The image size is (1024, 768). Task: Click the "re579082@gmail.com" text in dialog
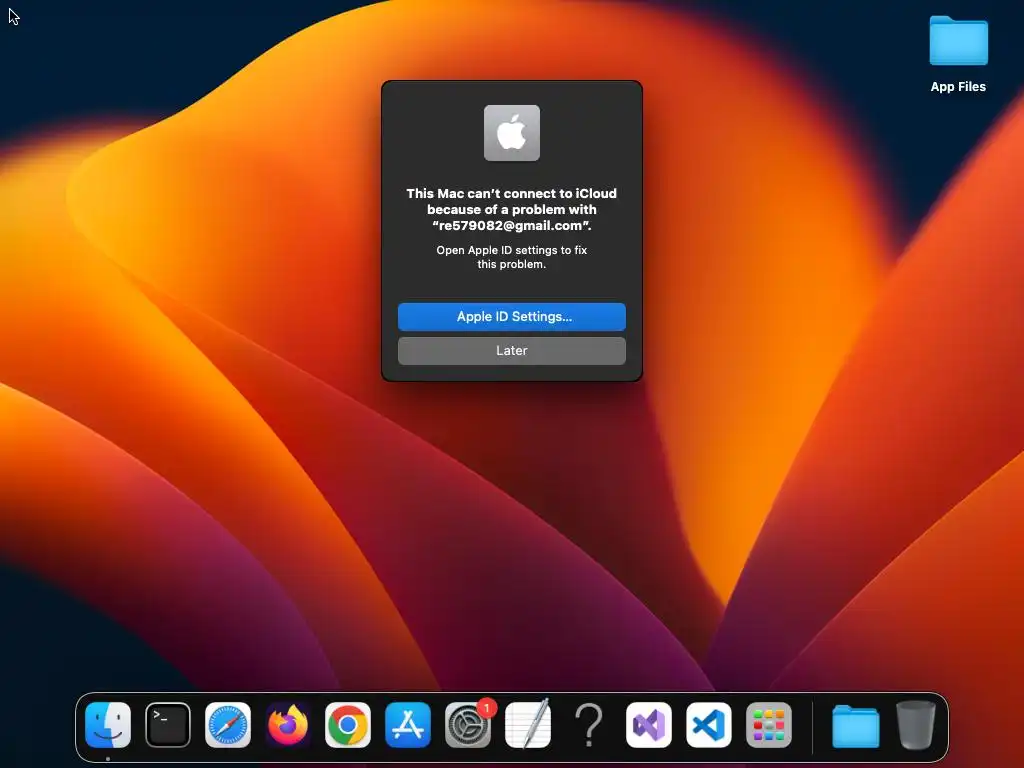[511, 226]
